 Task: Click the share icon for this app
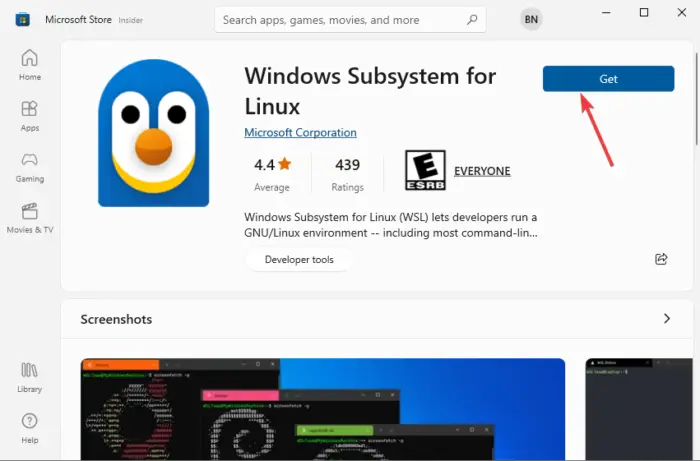click(x=661, y=259)
